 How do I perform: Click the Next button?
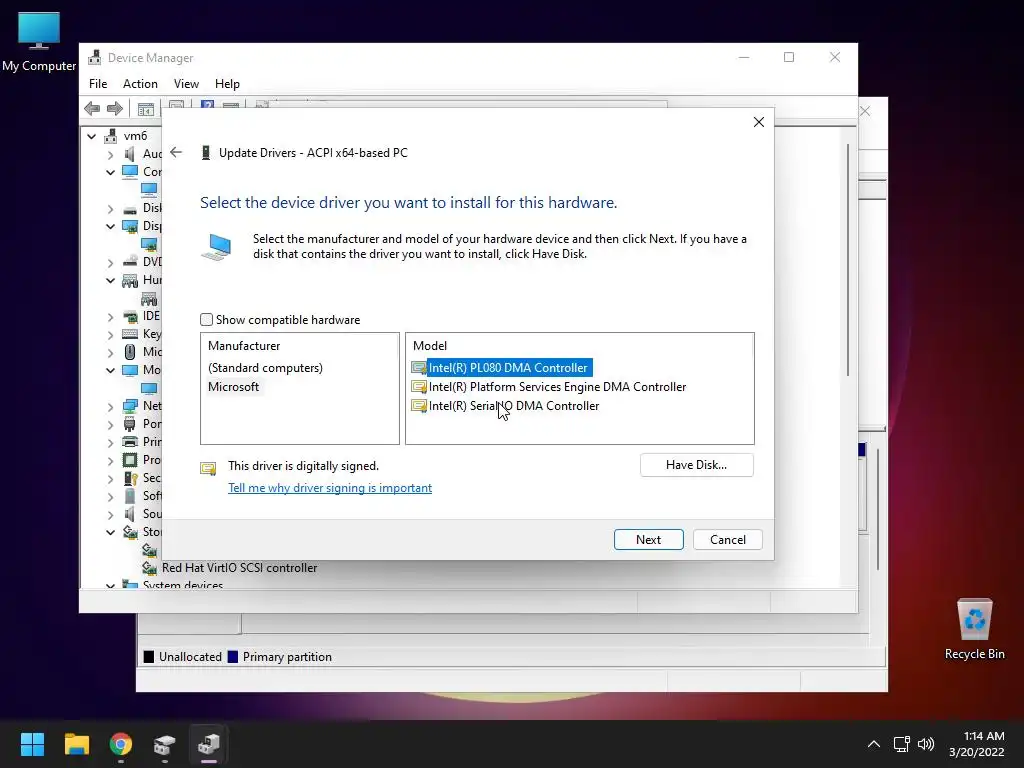(x=648, y=539)
